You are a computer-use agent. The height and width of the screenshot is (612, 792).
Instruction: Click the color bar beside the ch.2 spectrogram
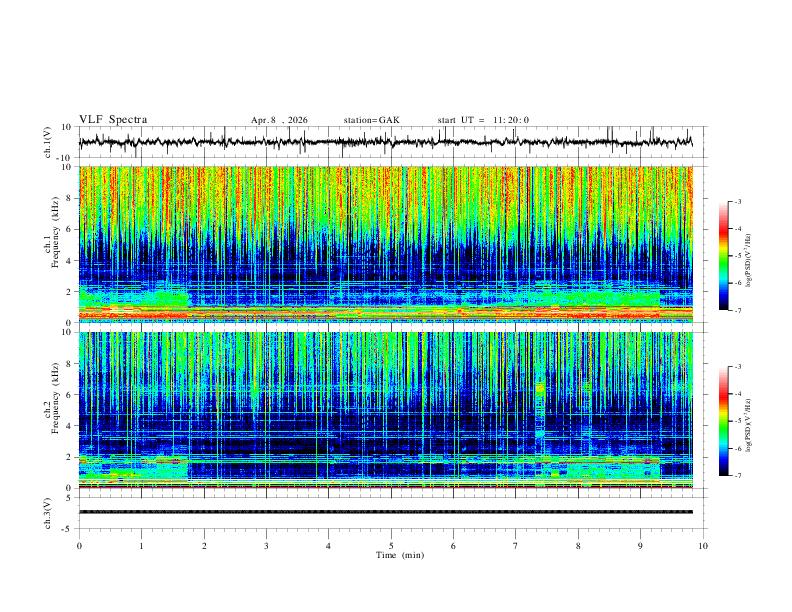[723, 421]
